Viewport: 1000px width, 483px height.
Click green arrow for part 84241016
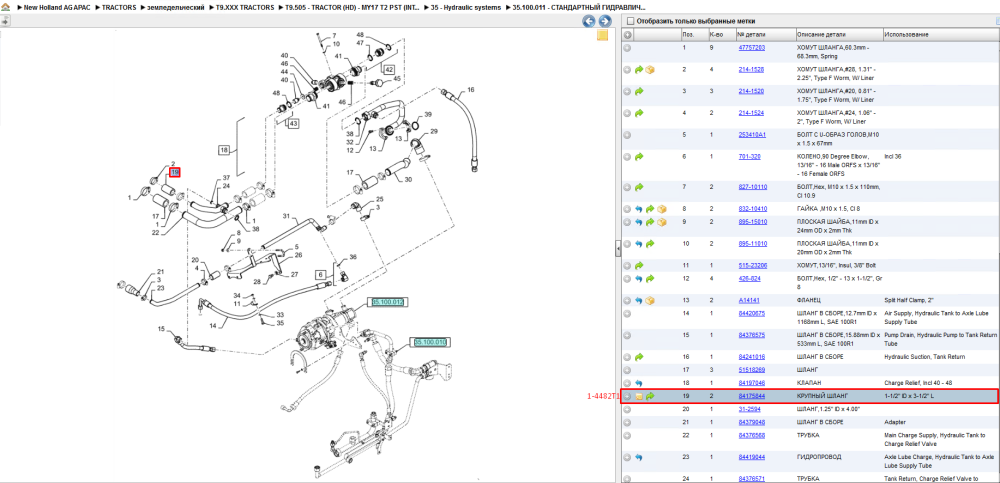coord(639,357)
